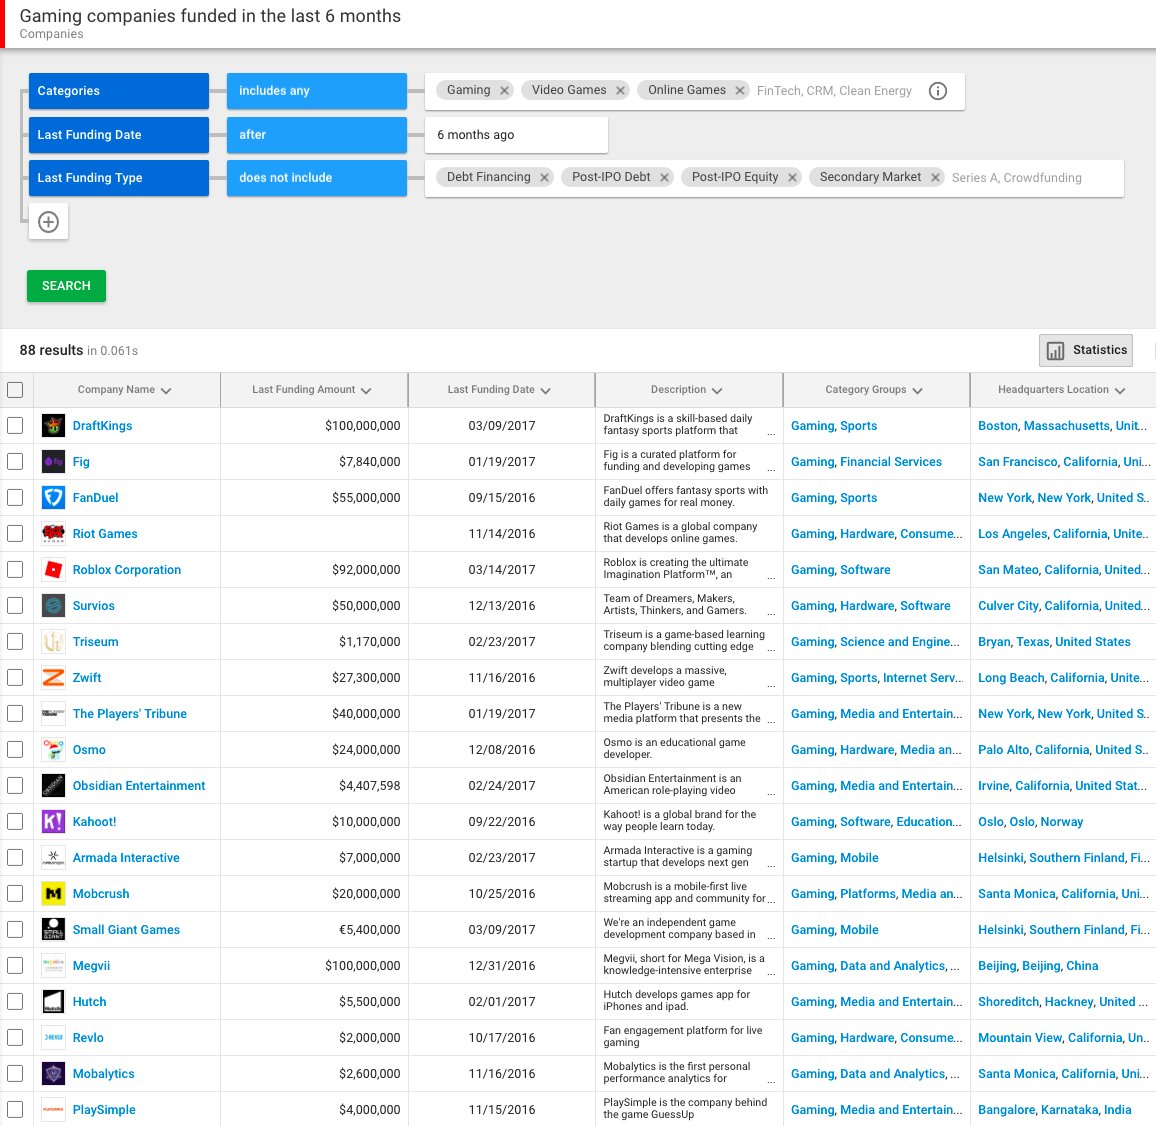This screenshot has height=1126, width=1156.
Task: Click the Kahoot! logo
Action: click(x=53, y=822)
